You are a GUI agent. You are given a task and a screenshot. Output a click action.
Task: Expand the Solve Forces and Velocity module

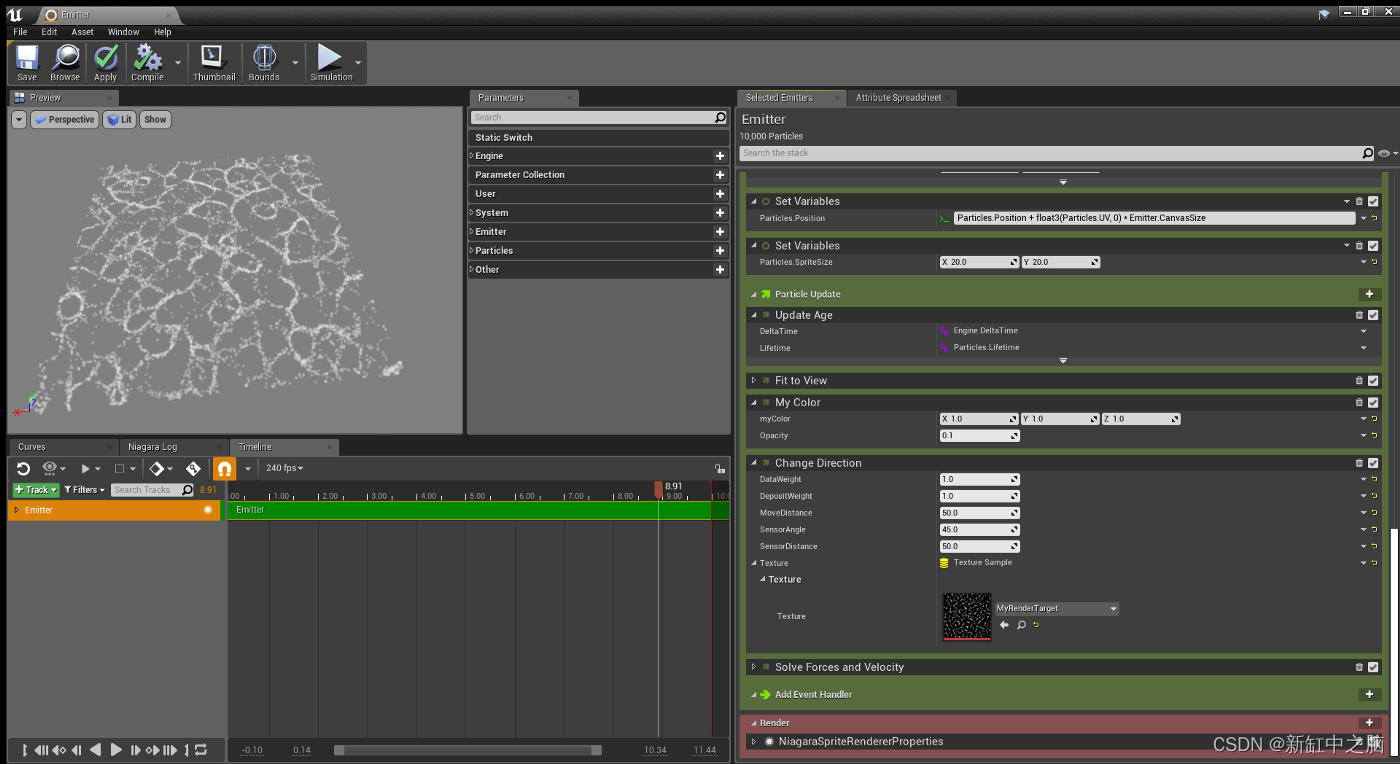click(754, 667)
